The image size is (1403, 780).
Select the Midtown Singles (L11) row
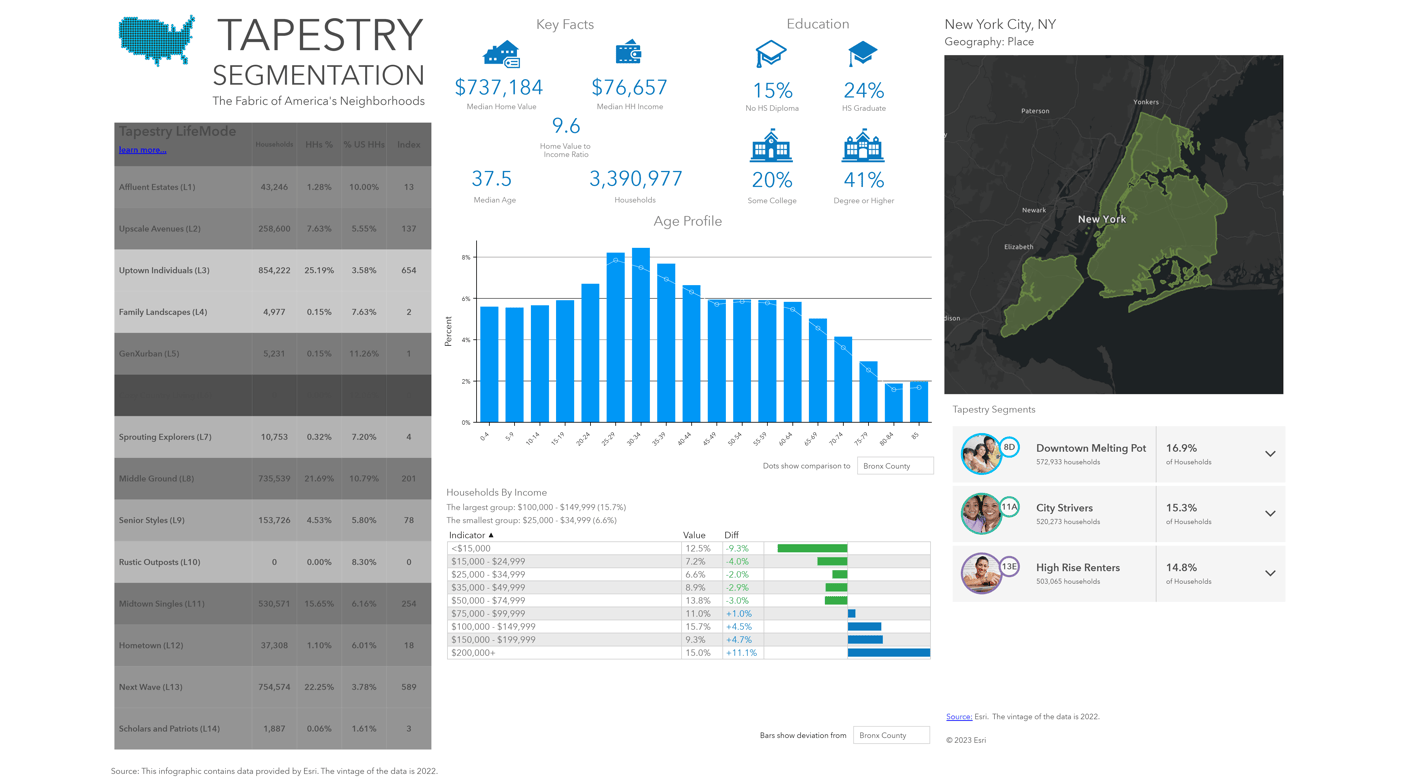[273, 604]
